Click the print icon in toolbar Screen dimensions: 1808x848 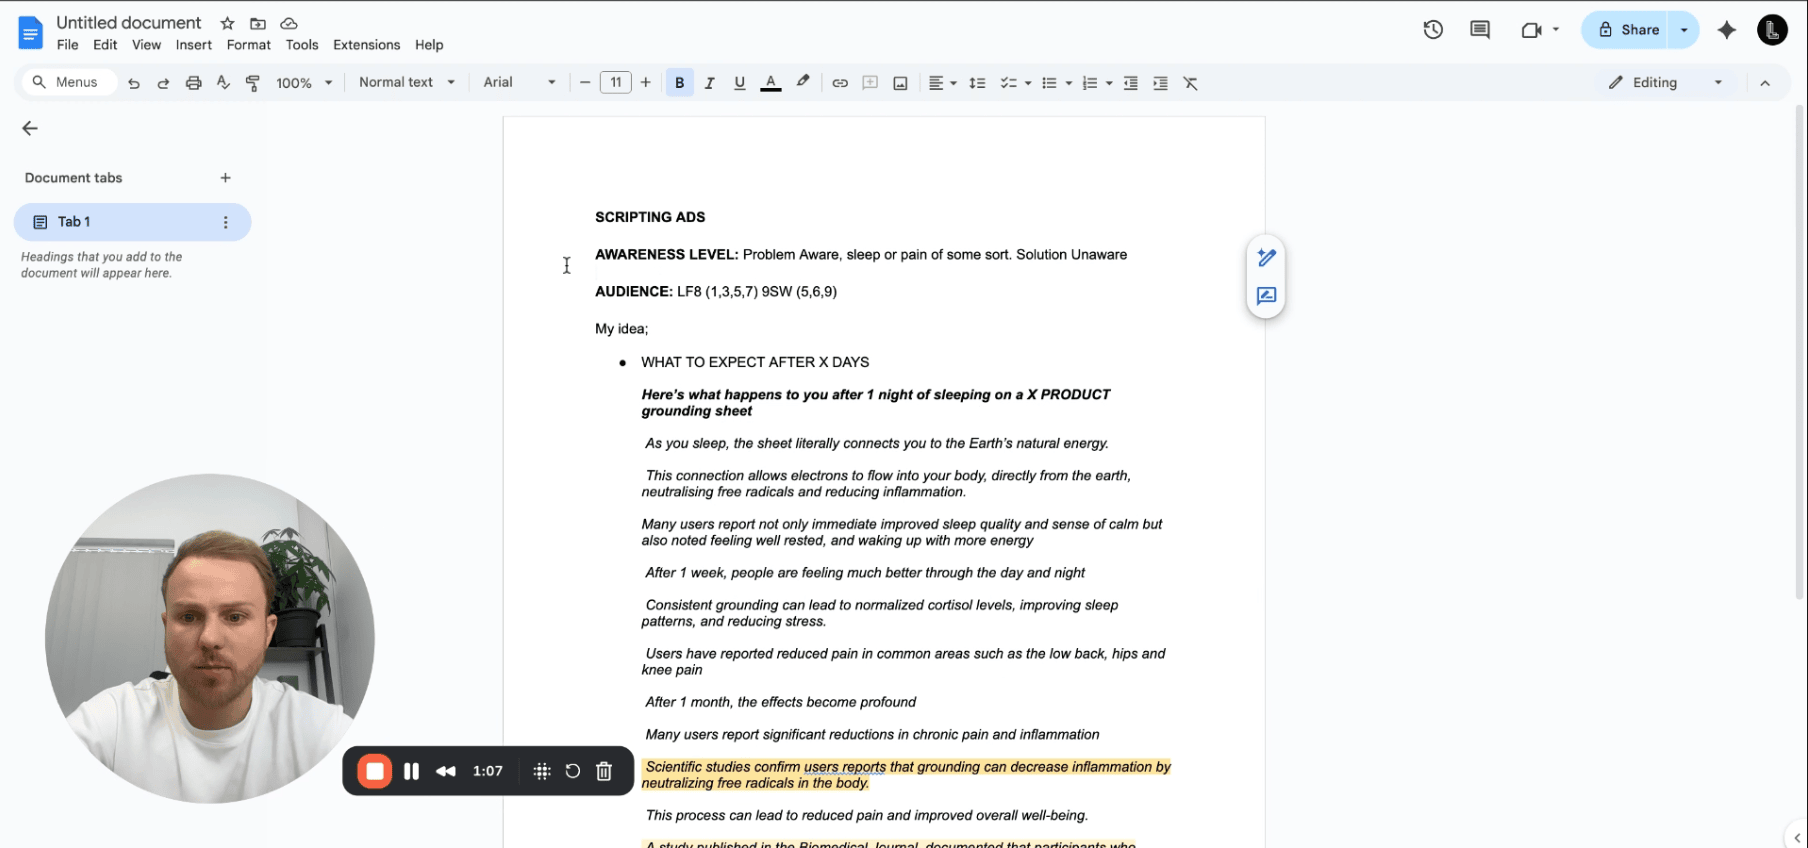pyautogui.click(x=194, y=83)
